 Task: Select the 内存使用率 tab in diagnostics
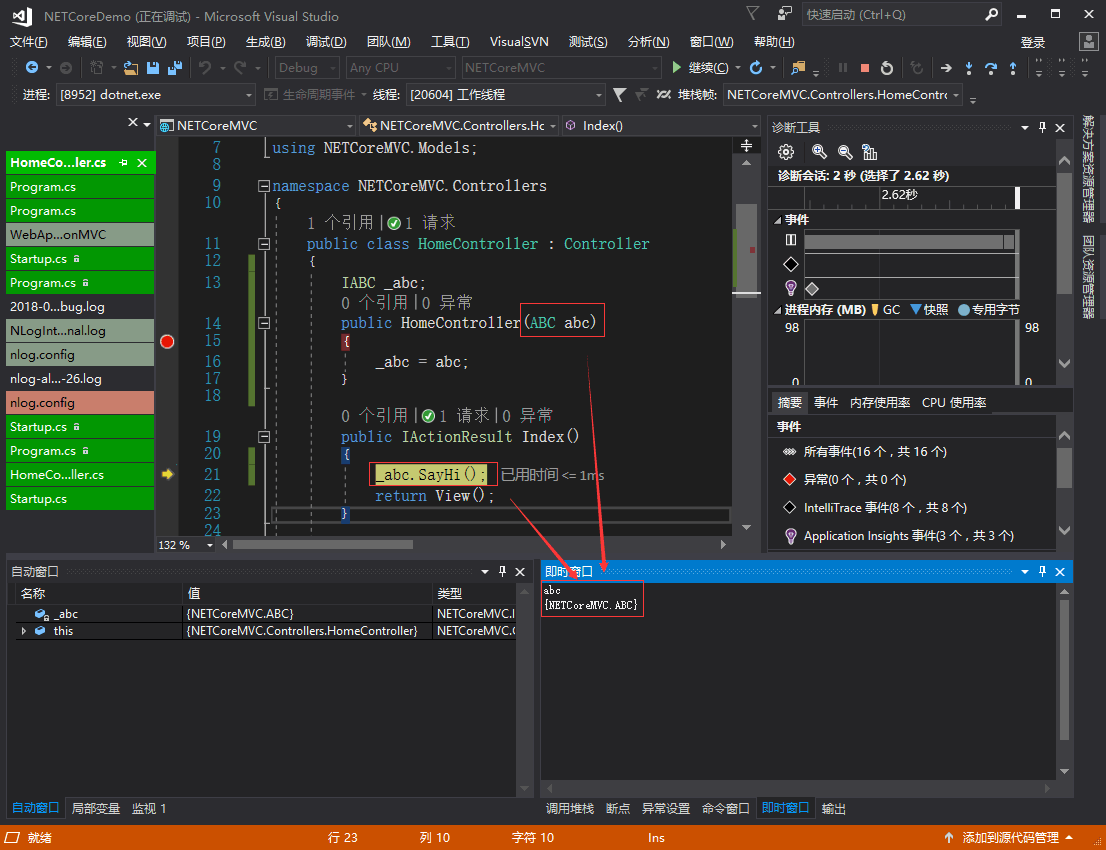tap(880, 402)
